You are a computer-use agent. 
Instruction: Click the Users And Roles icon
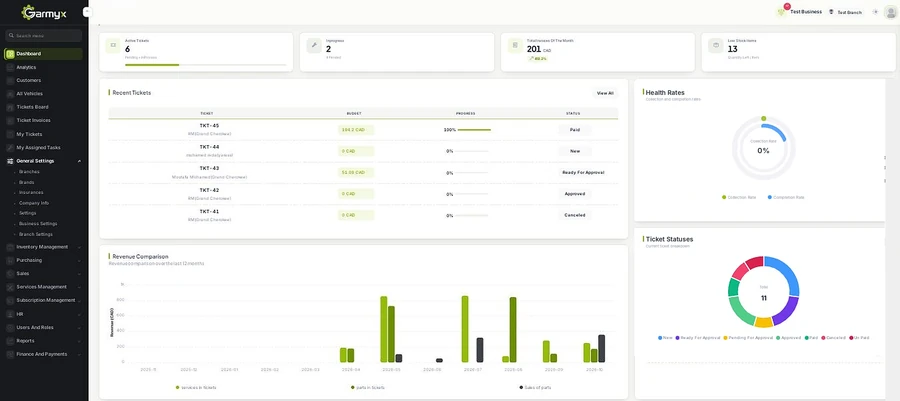[10, 328]
